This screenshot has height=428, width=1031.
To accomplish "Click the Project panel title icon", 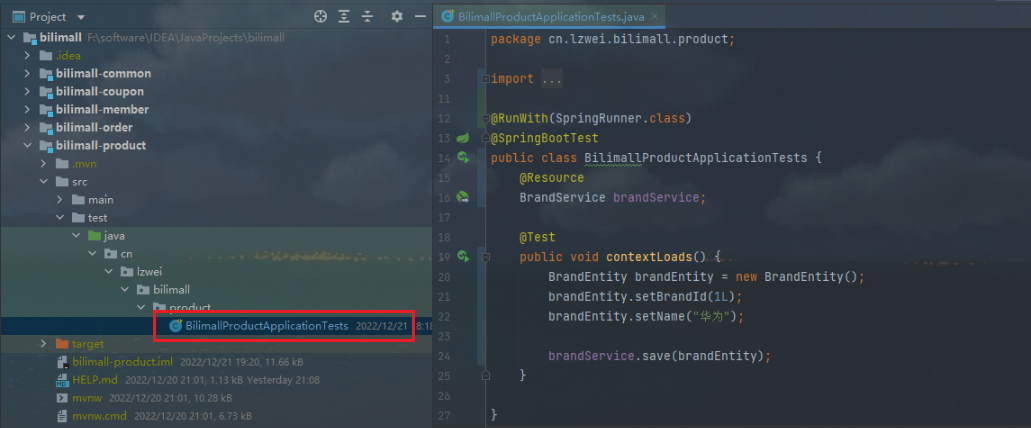I will tap(19, 16).
